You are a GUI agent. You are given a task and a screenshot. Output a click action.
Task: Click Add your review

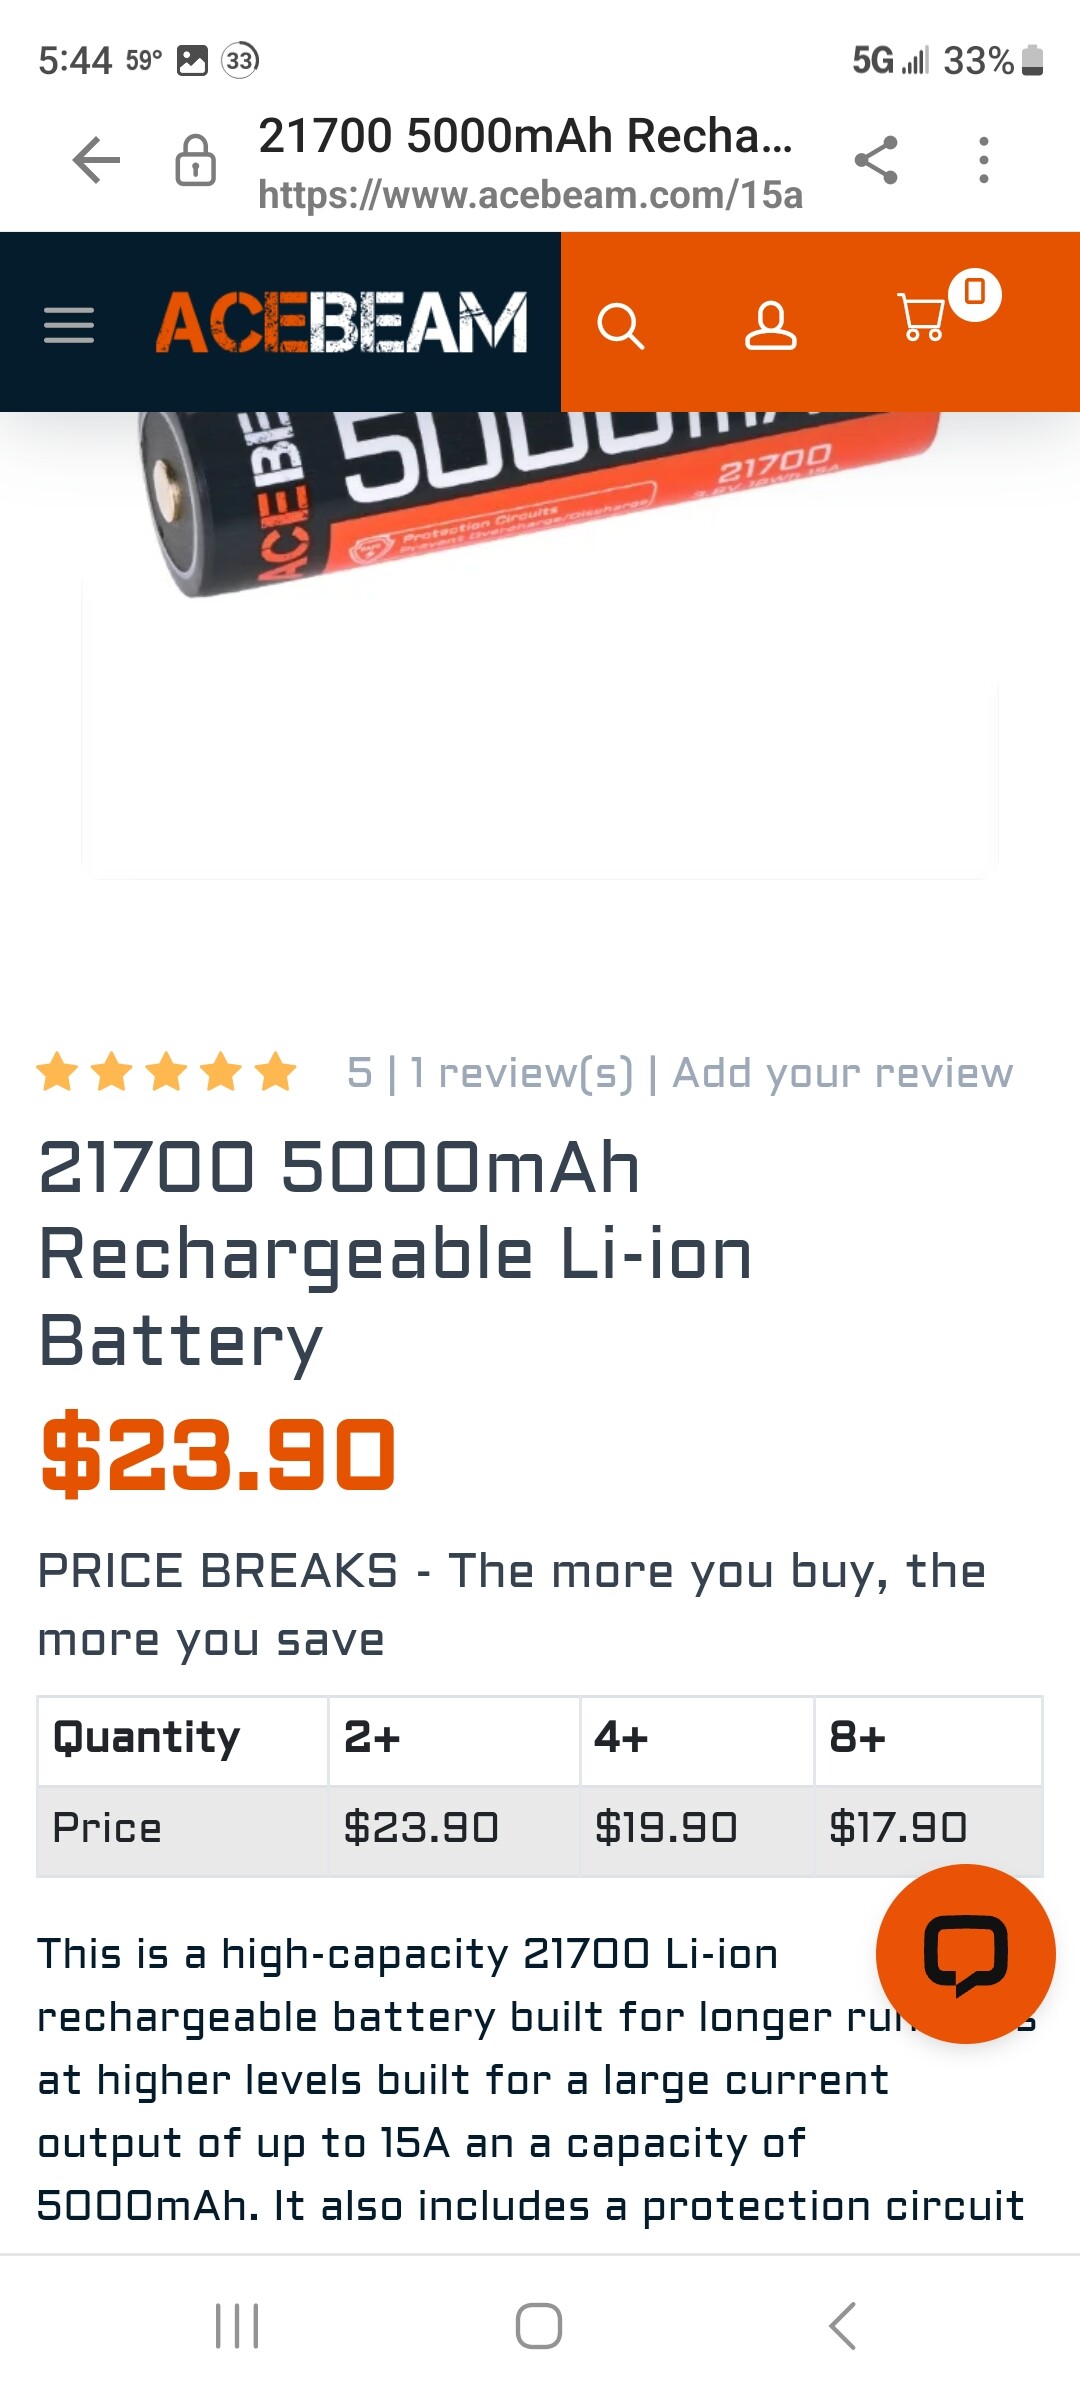click(842, 1073)
